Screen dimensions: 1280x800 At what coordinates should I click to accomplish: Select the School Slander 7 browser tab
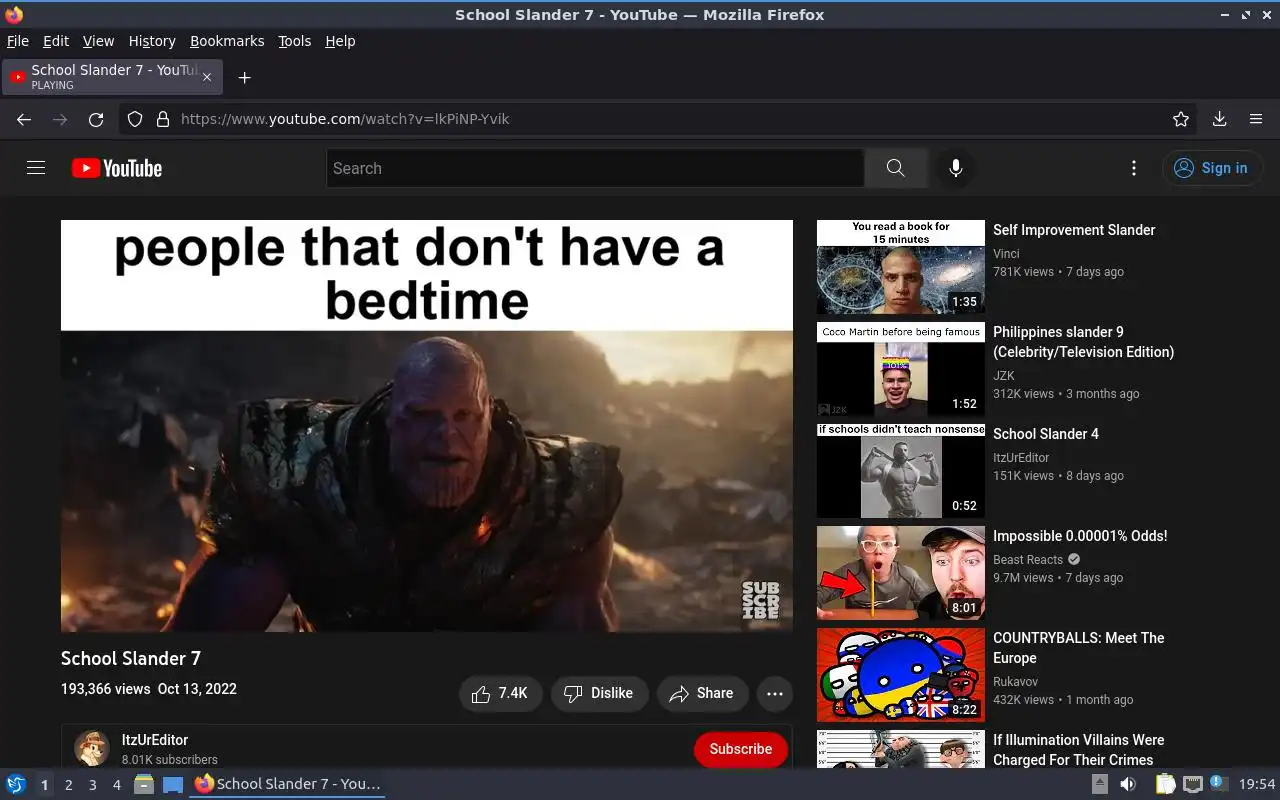(112, 77)
